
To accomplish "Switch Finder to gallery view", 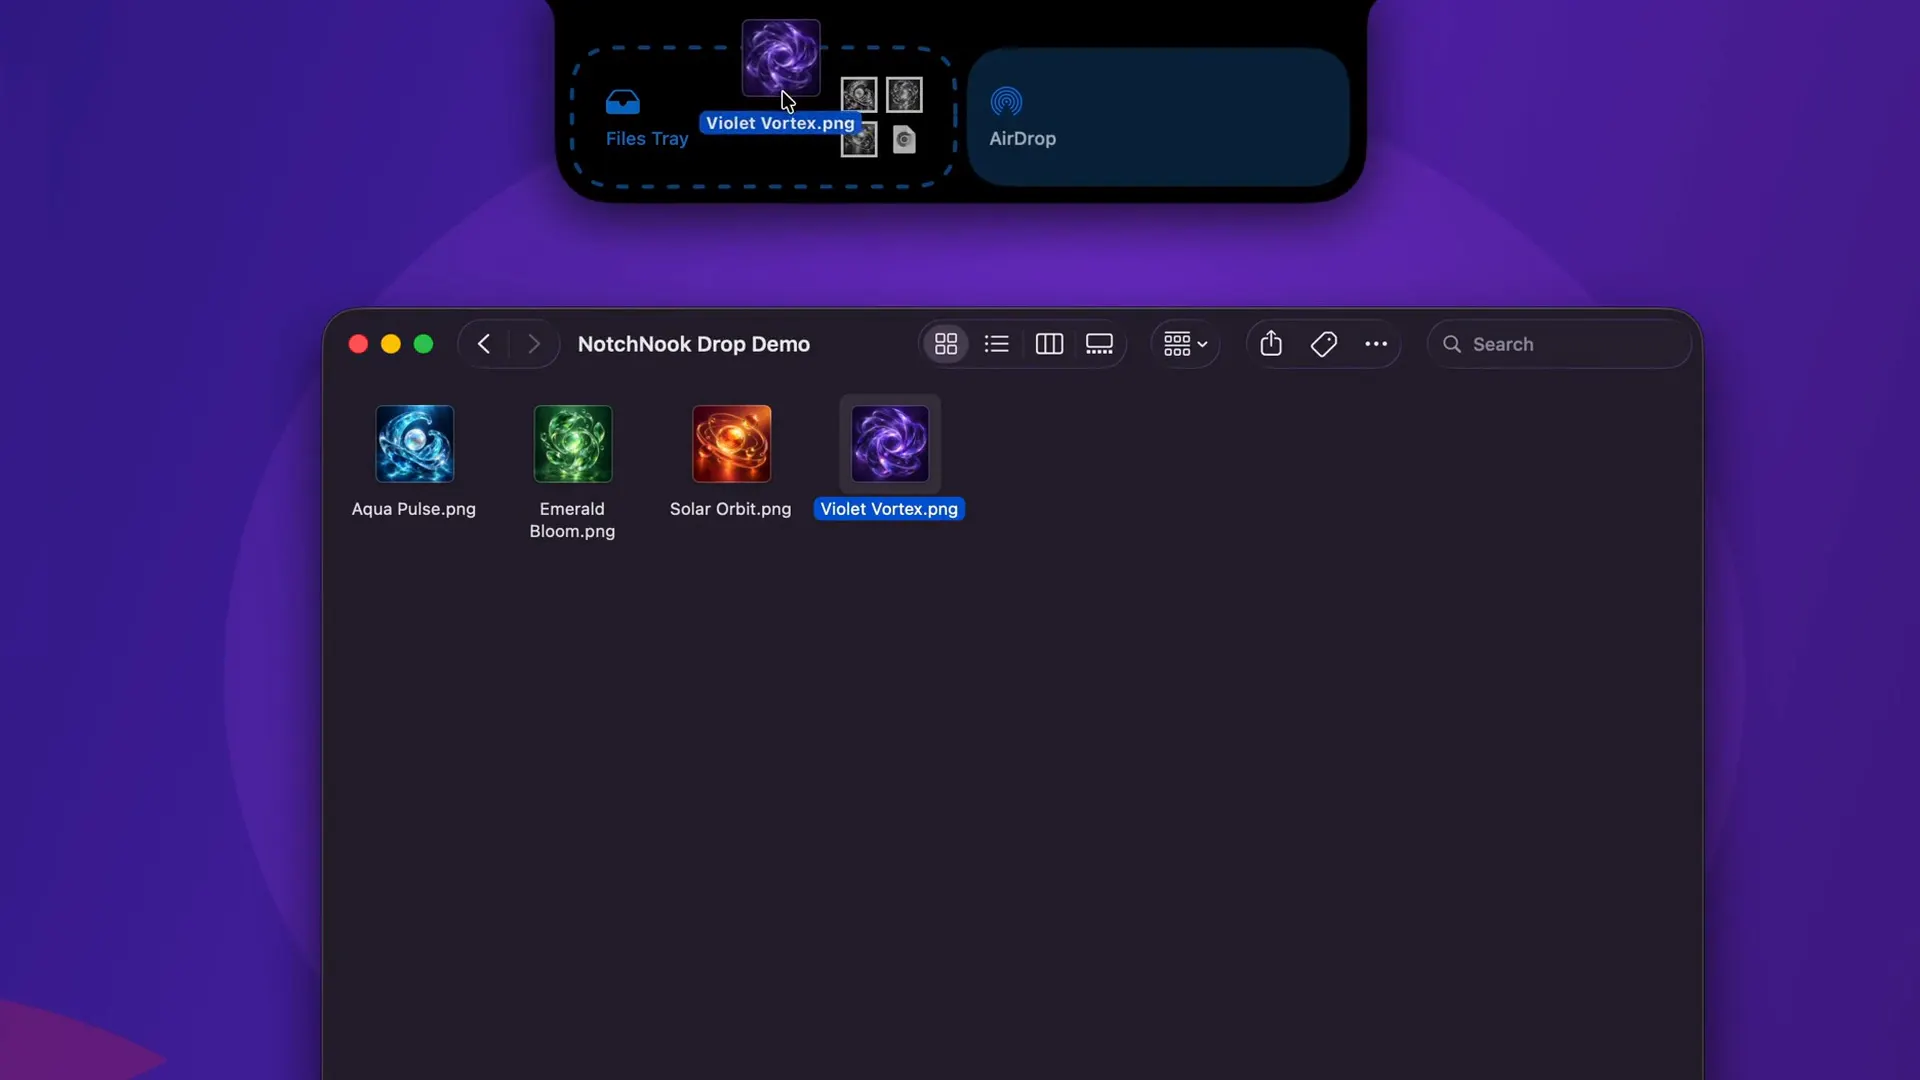I will tap(1099, 344).
